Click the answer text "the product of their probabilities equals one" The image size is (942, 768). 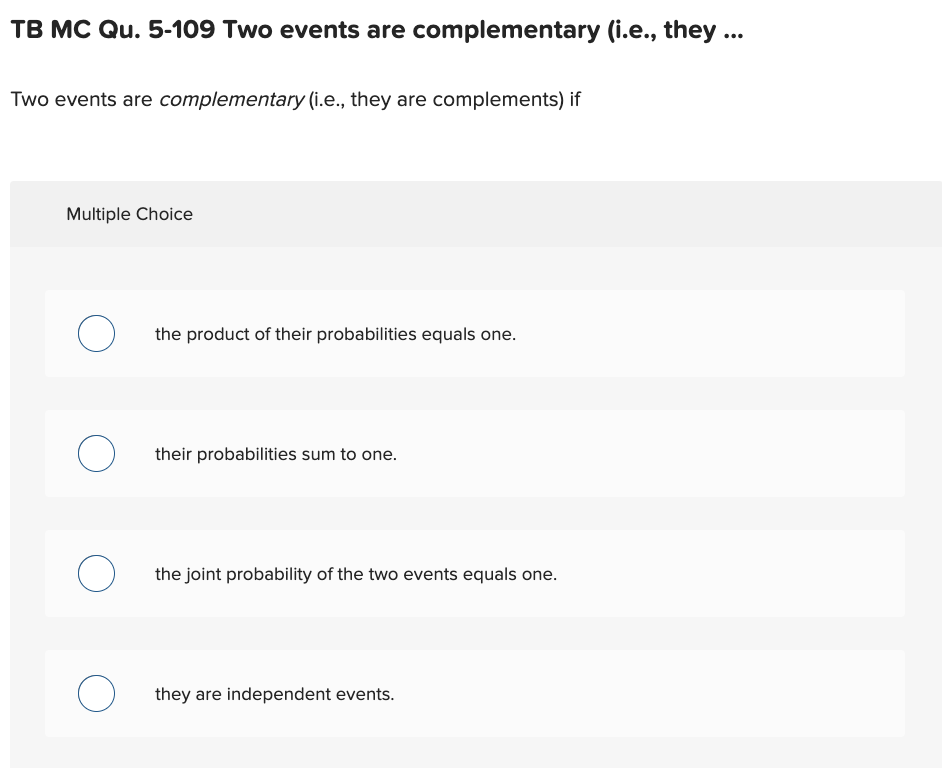coord(336,334)
